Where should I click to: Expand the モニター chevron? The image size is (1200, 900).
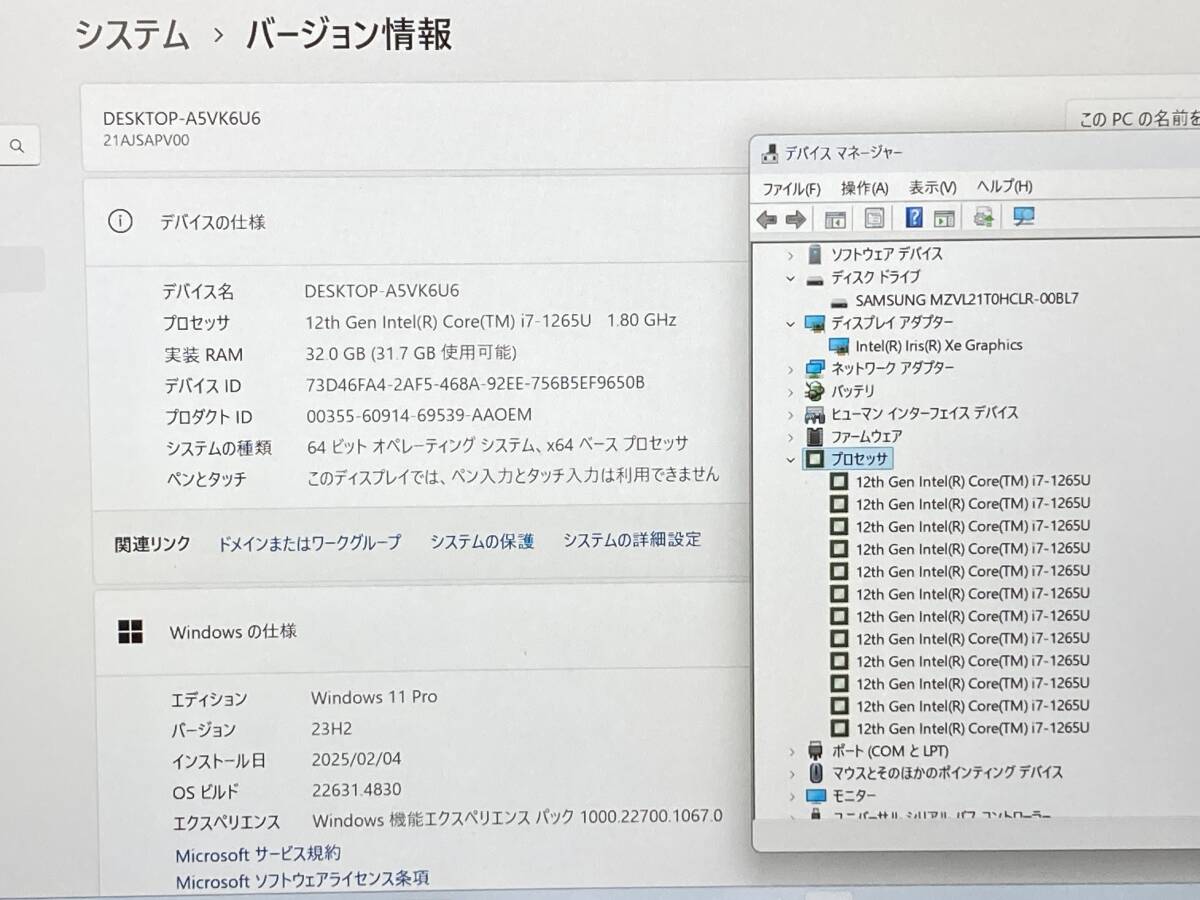coord(790,795)
